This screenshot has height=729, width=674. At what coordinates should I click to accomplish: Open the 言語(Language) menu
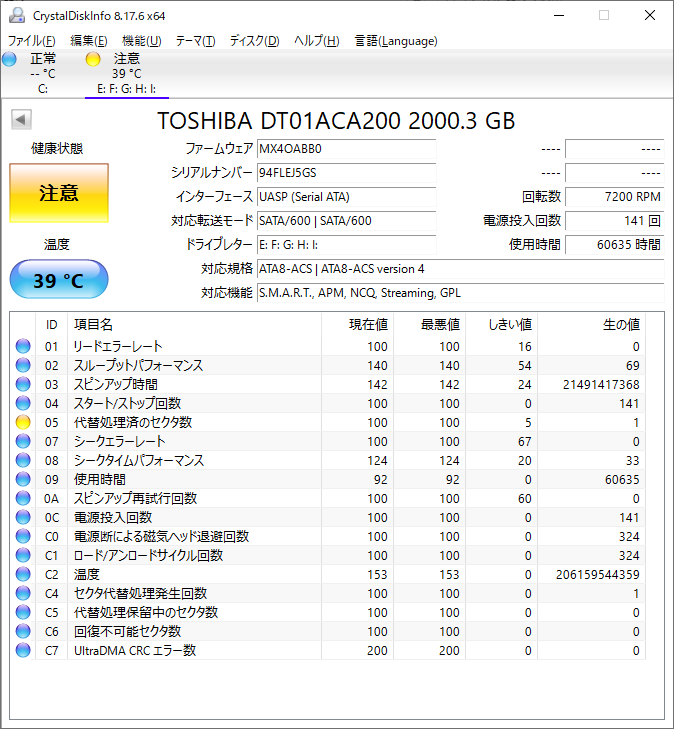click(396, 41)
